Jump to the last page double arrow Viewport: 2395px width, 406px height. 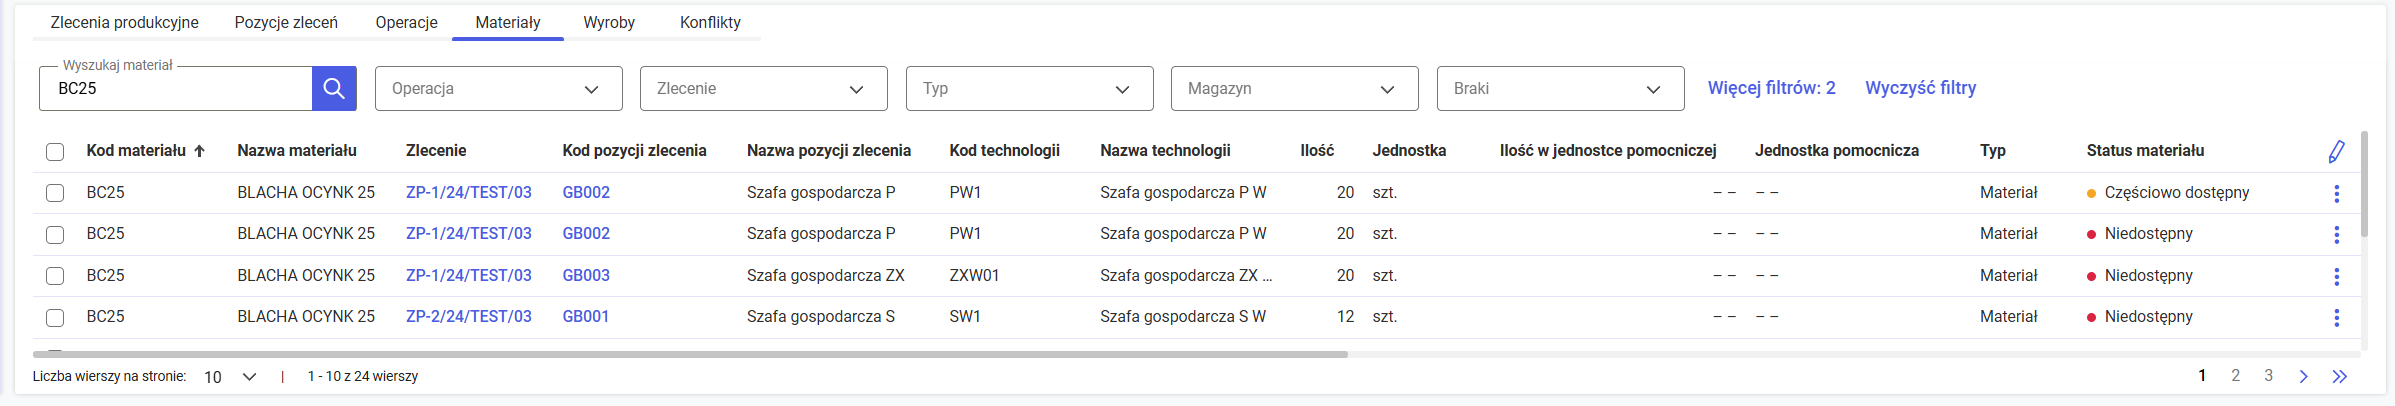[x=2339, y=376]
